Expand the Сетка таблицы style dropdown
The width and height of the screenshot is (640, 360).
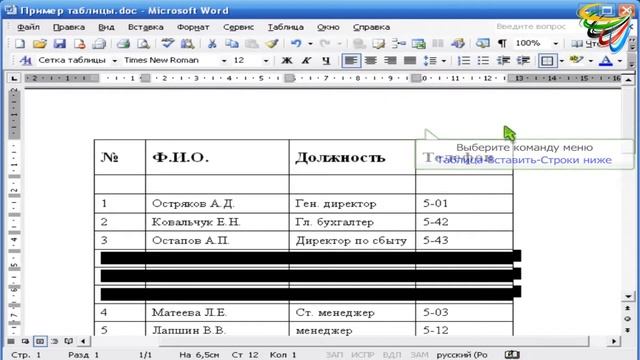[x=115, y=60]
